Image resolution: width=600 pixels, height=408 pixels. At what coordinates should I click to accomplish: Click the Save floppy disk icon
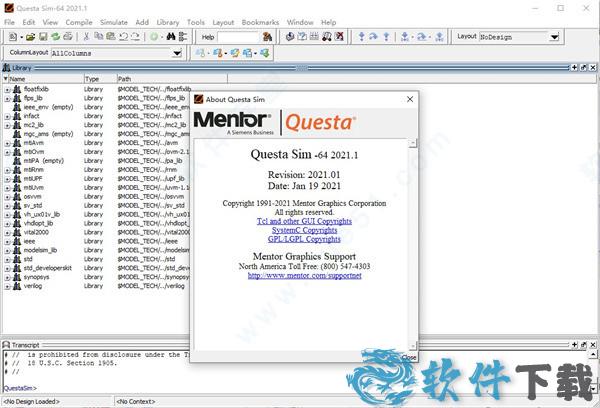(43, 37)
